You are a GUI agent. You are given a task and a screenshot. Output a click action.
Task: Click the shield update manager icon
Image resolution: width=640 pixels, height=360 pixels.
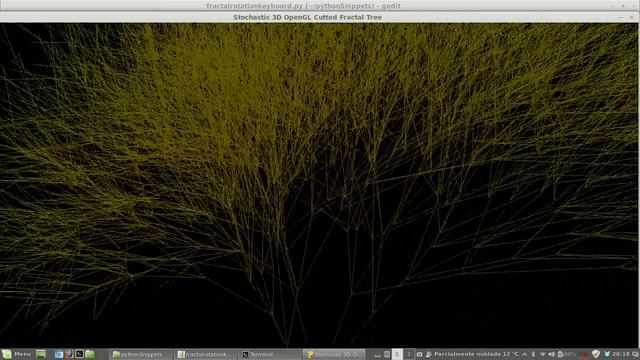(596, 354)
